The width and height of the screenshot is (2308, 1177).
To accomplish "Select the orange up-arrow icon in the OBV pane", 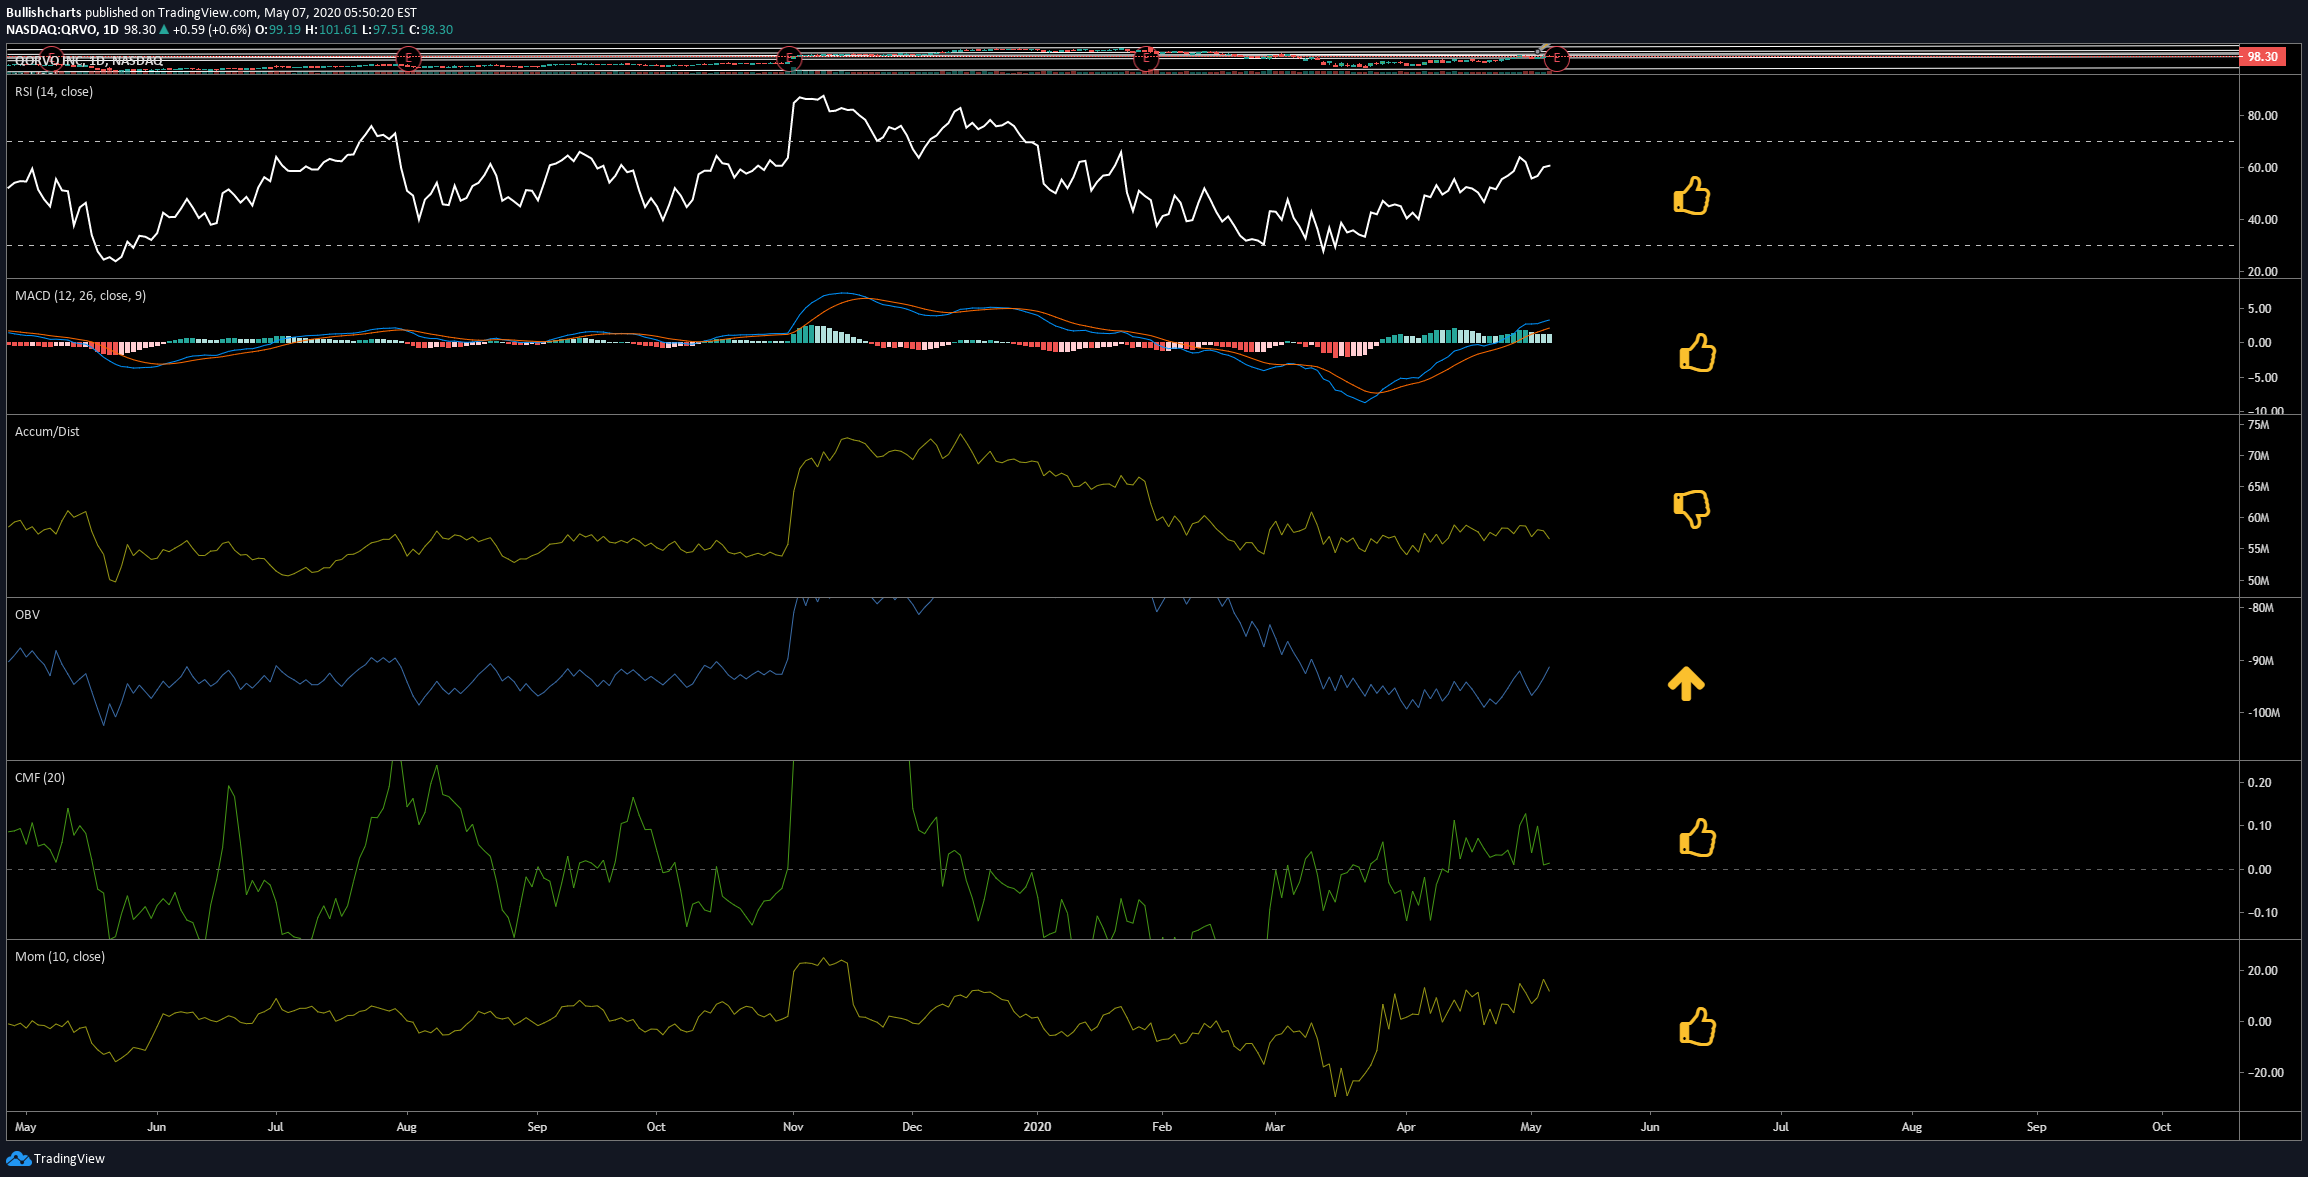I will pos(1686,683).
